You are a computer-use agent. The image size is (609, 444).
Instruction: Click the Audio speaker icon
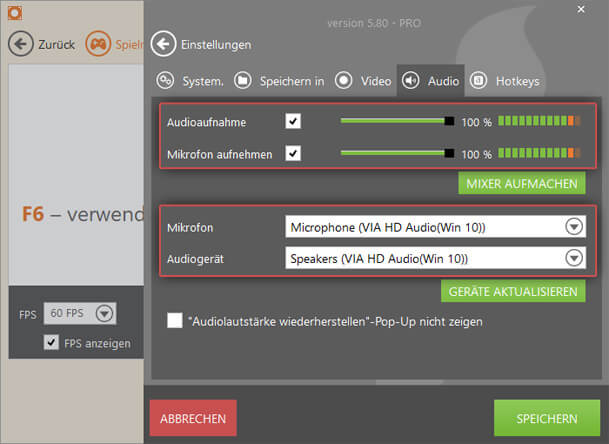point(410,80)
